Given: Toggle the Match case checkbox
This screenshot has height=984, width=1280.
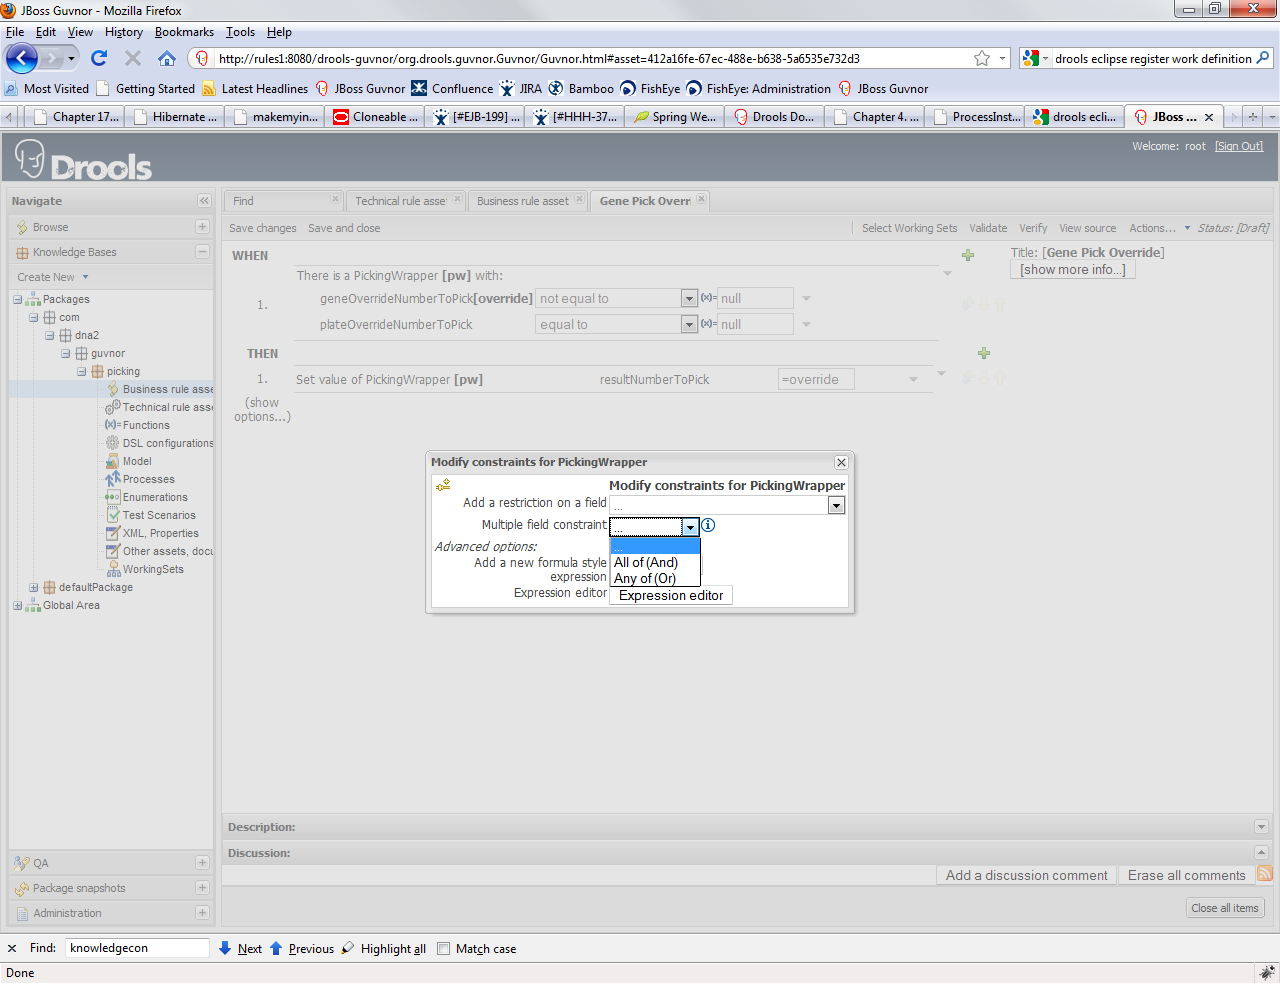Looking at the screenshot, I should 444,949.
